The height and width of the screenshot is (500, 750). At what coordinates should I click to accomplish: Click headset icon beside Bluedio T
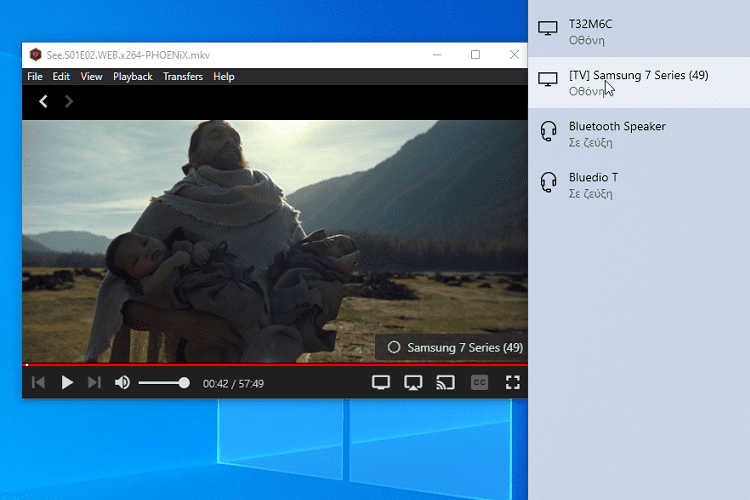[x=548, y=182]
